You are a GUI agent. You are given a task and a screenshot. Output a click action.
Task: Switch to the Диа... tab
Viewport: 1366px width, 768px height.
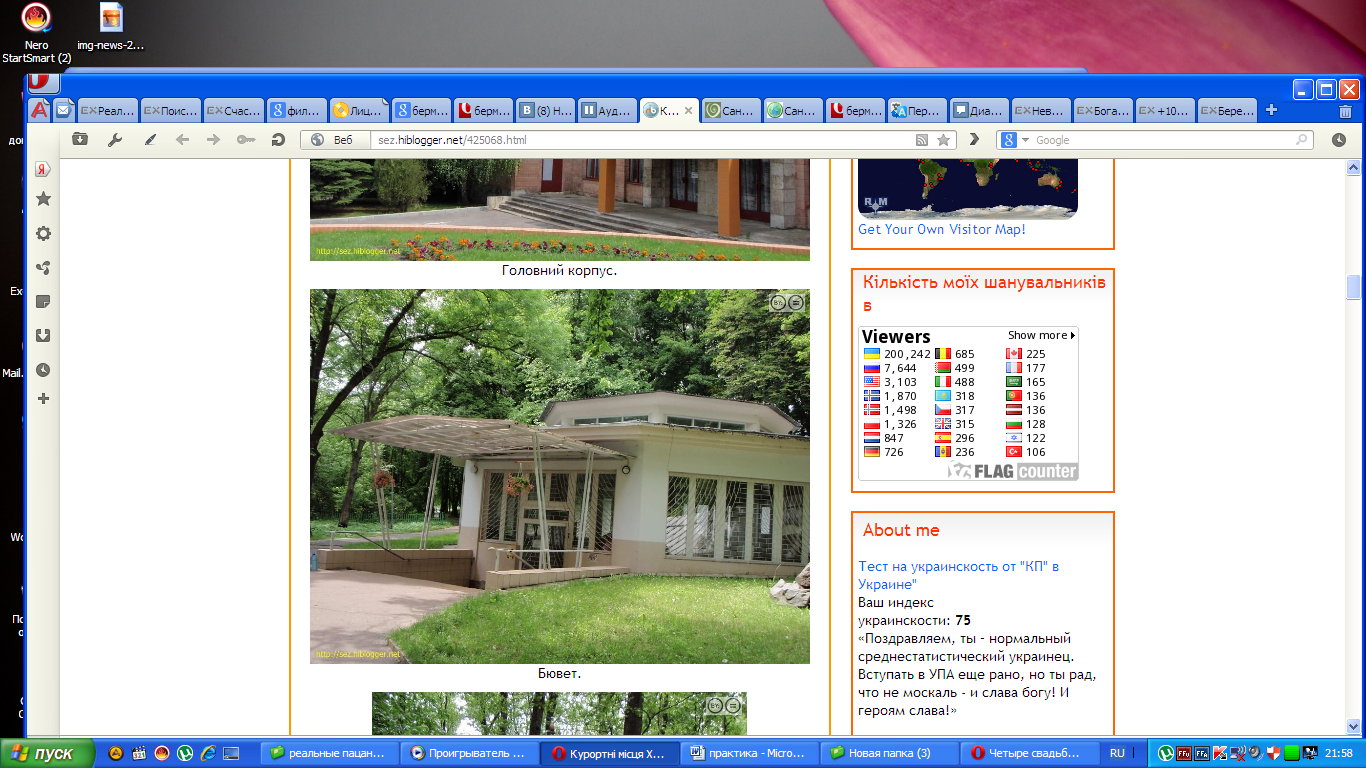click(979, 111)
